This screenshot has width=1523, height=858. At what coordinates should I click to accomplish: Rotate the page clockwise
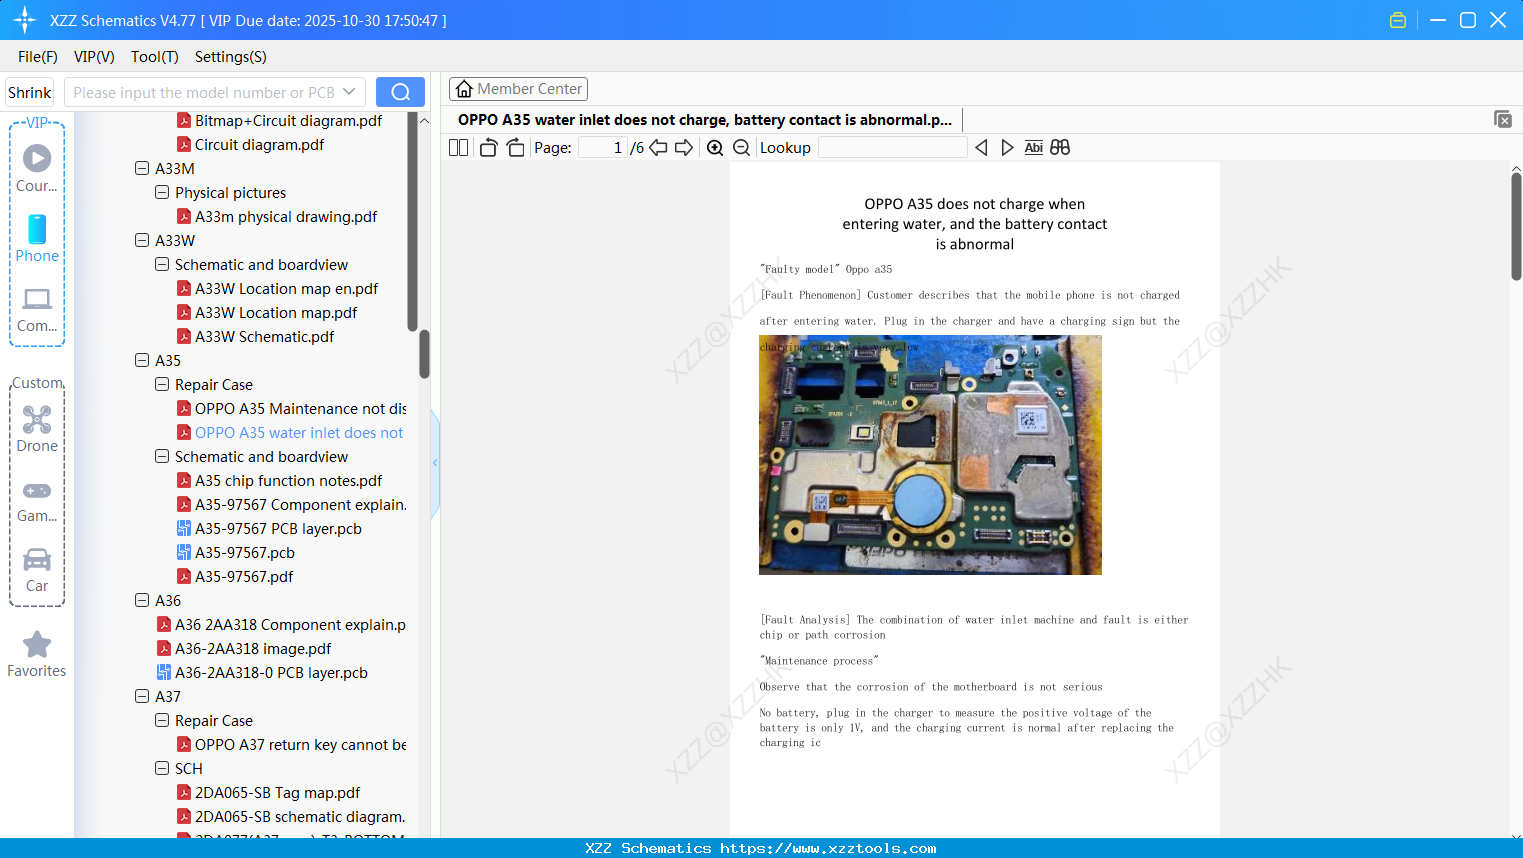(x=515, y=147)
